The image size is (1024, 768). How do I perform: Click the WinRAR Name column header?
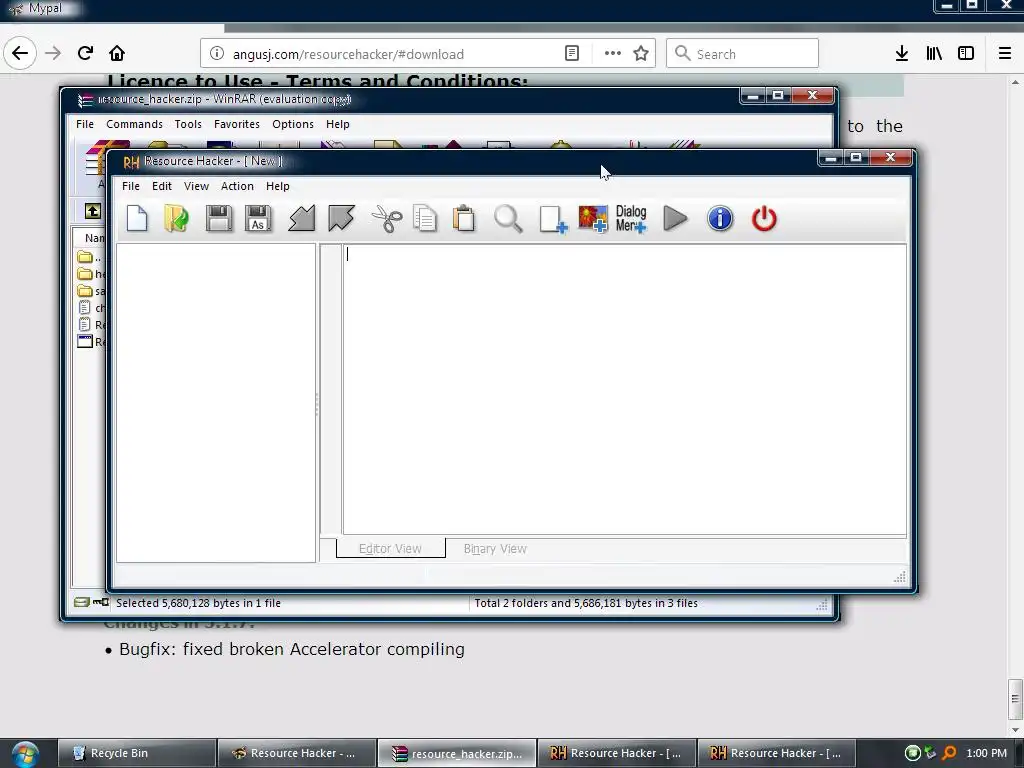[90, 238]
